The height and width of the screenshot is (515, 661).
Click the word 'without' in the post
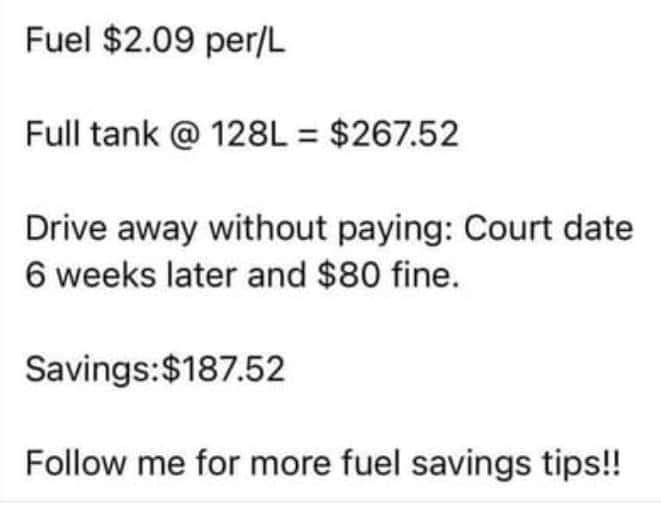click(268, 228)
